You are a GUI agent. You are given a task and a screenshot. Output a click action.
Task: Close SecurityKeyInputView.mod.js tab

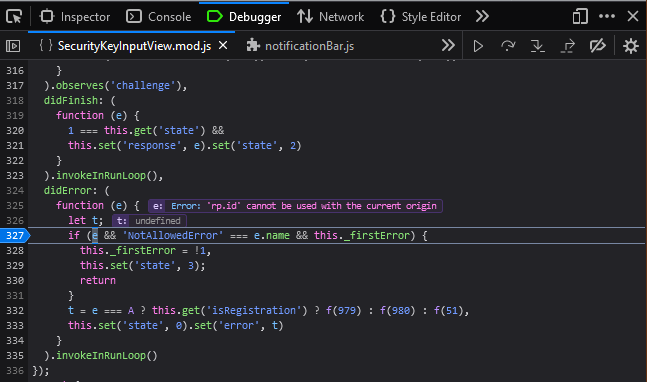223,45
